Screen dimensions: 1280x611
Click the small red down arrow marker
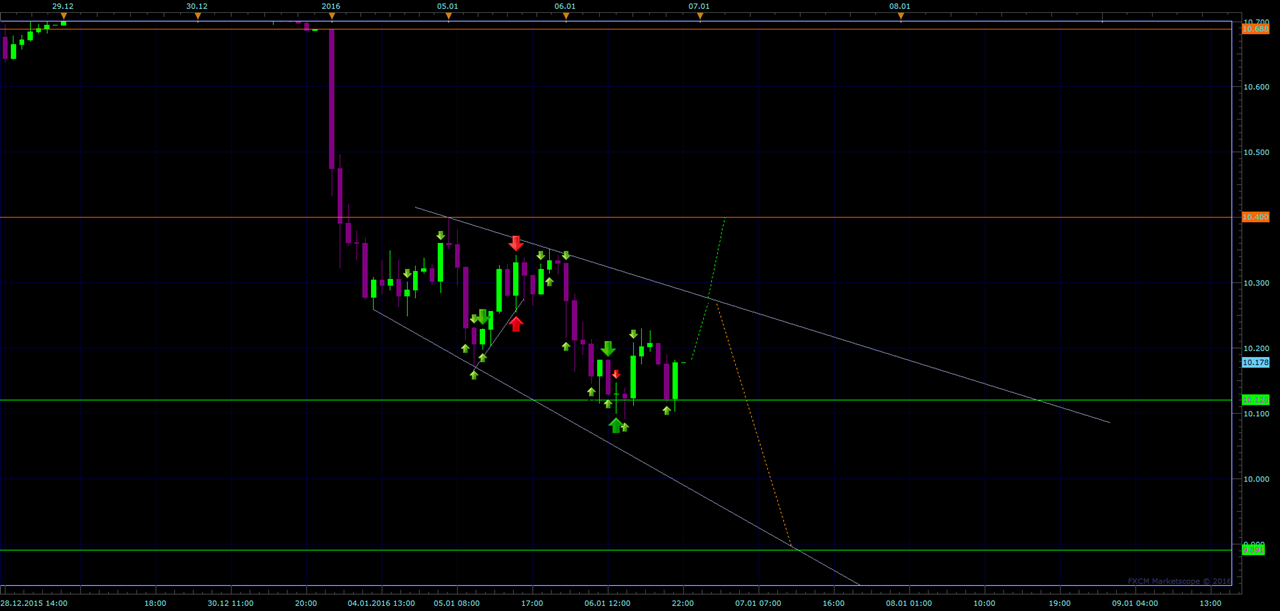[x=616, y=374]
